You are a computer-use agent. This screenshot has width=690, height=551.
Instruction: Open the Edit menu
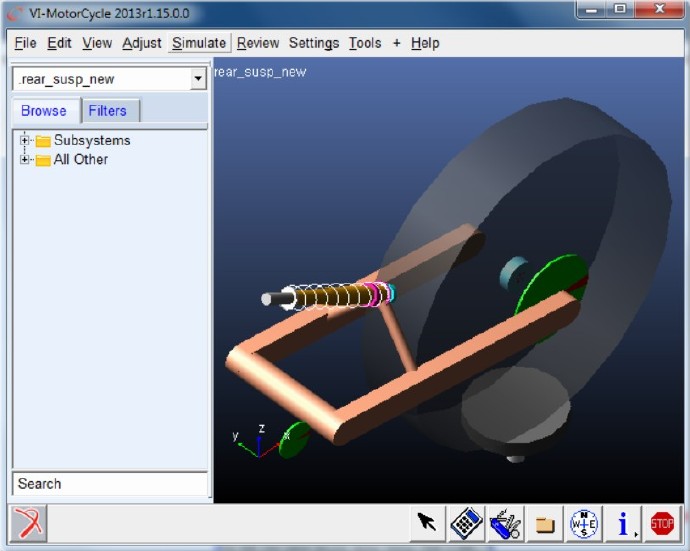[x=59, y=43]
